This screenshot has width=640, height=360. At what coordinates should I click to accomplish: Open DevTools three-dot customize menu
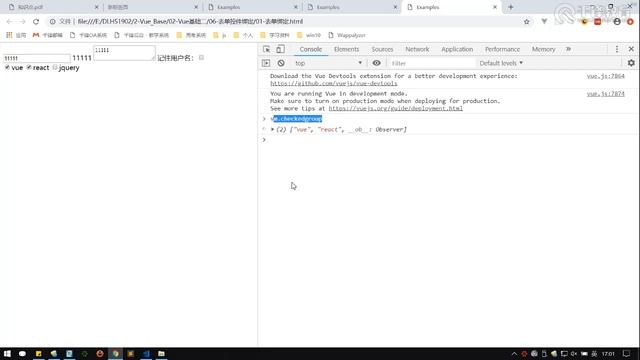coord(617,49)
